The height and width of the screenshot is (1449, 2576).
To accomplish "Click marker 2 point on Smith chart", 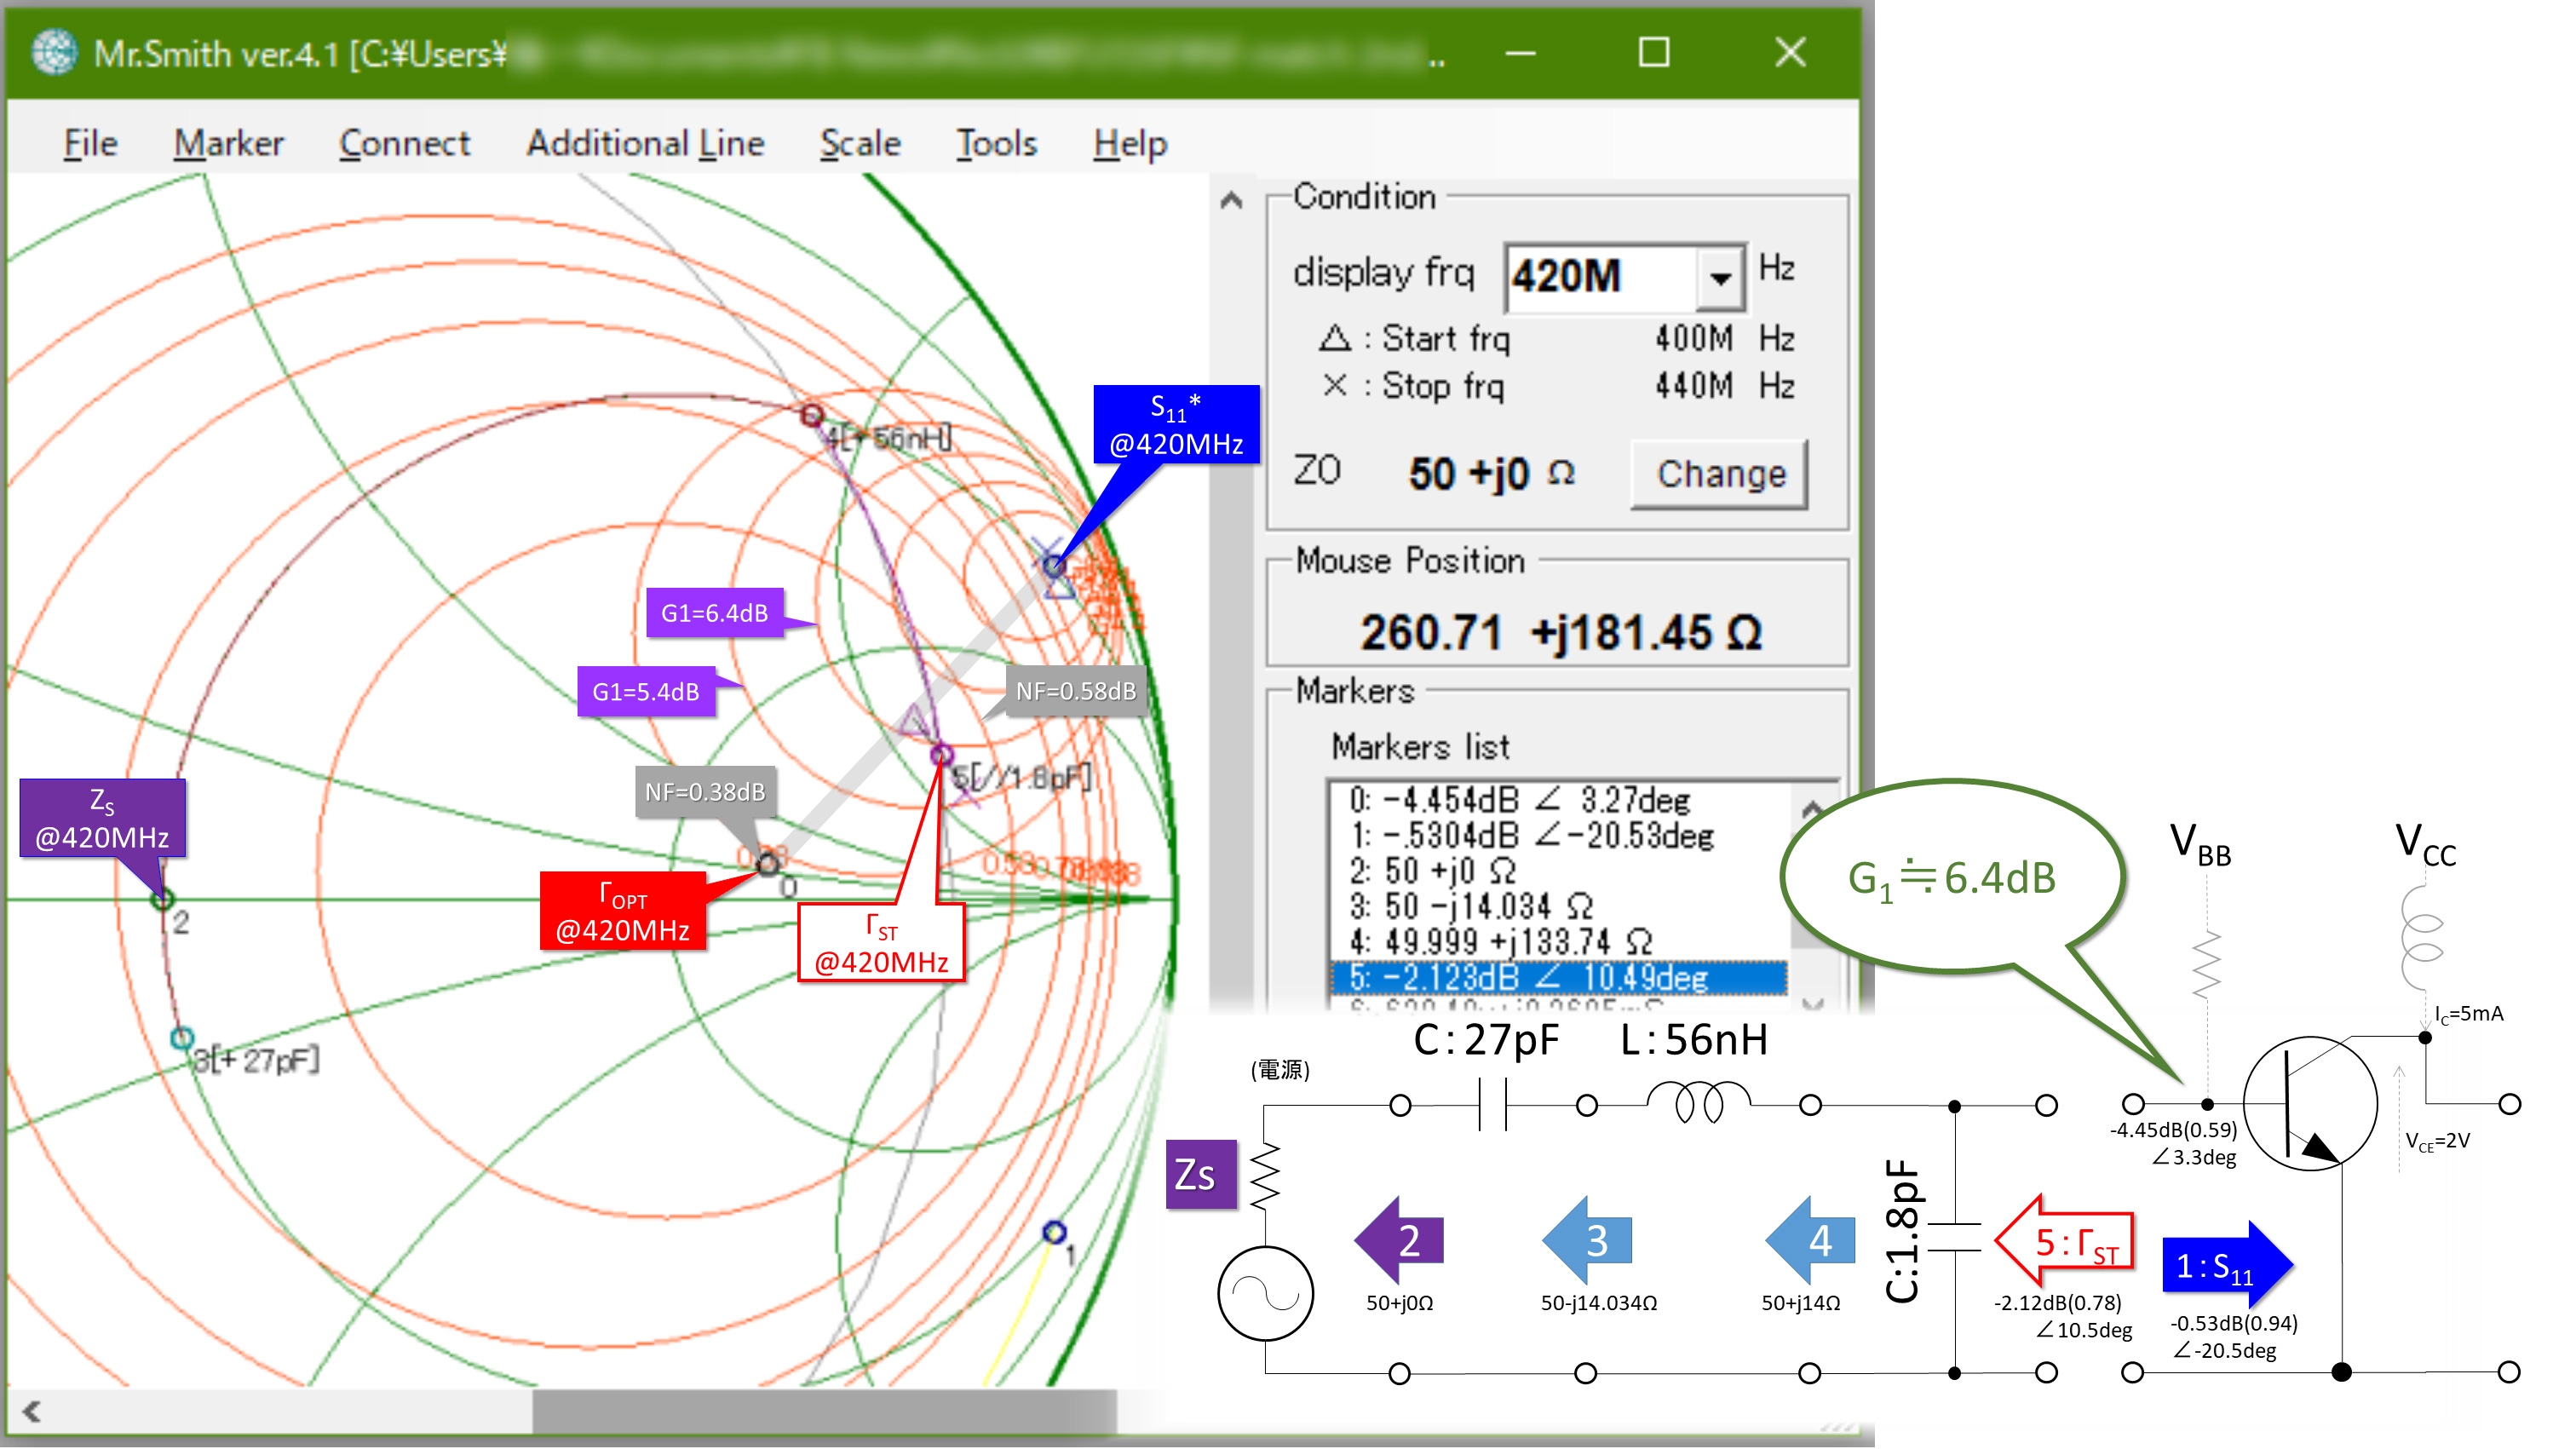I will 162,899.
